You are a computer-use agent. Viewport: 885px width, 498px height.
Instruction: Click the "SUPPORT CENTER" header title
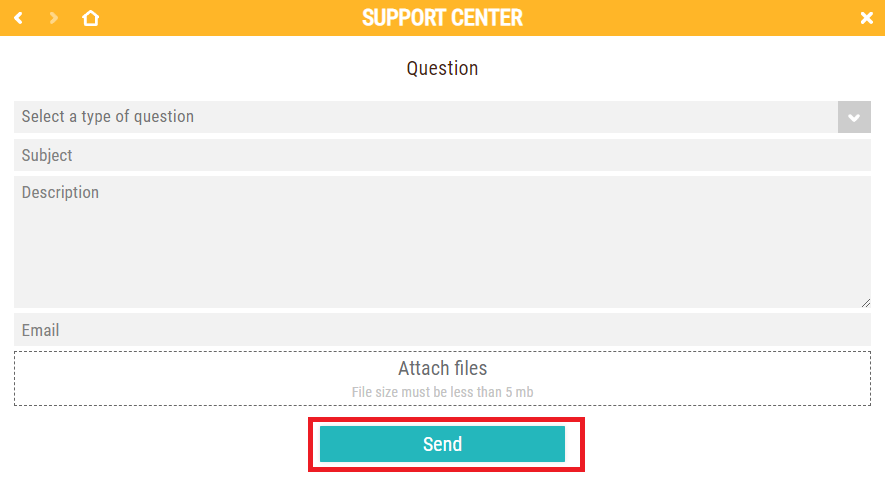pos(442,18)
